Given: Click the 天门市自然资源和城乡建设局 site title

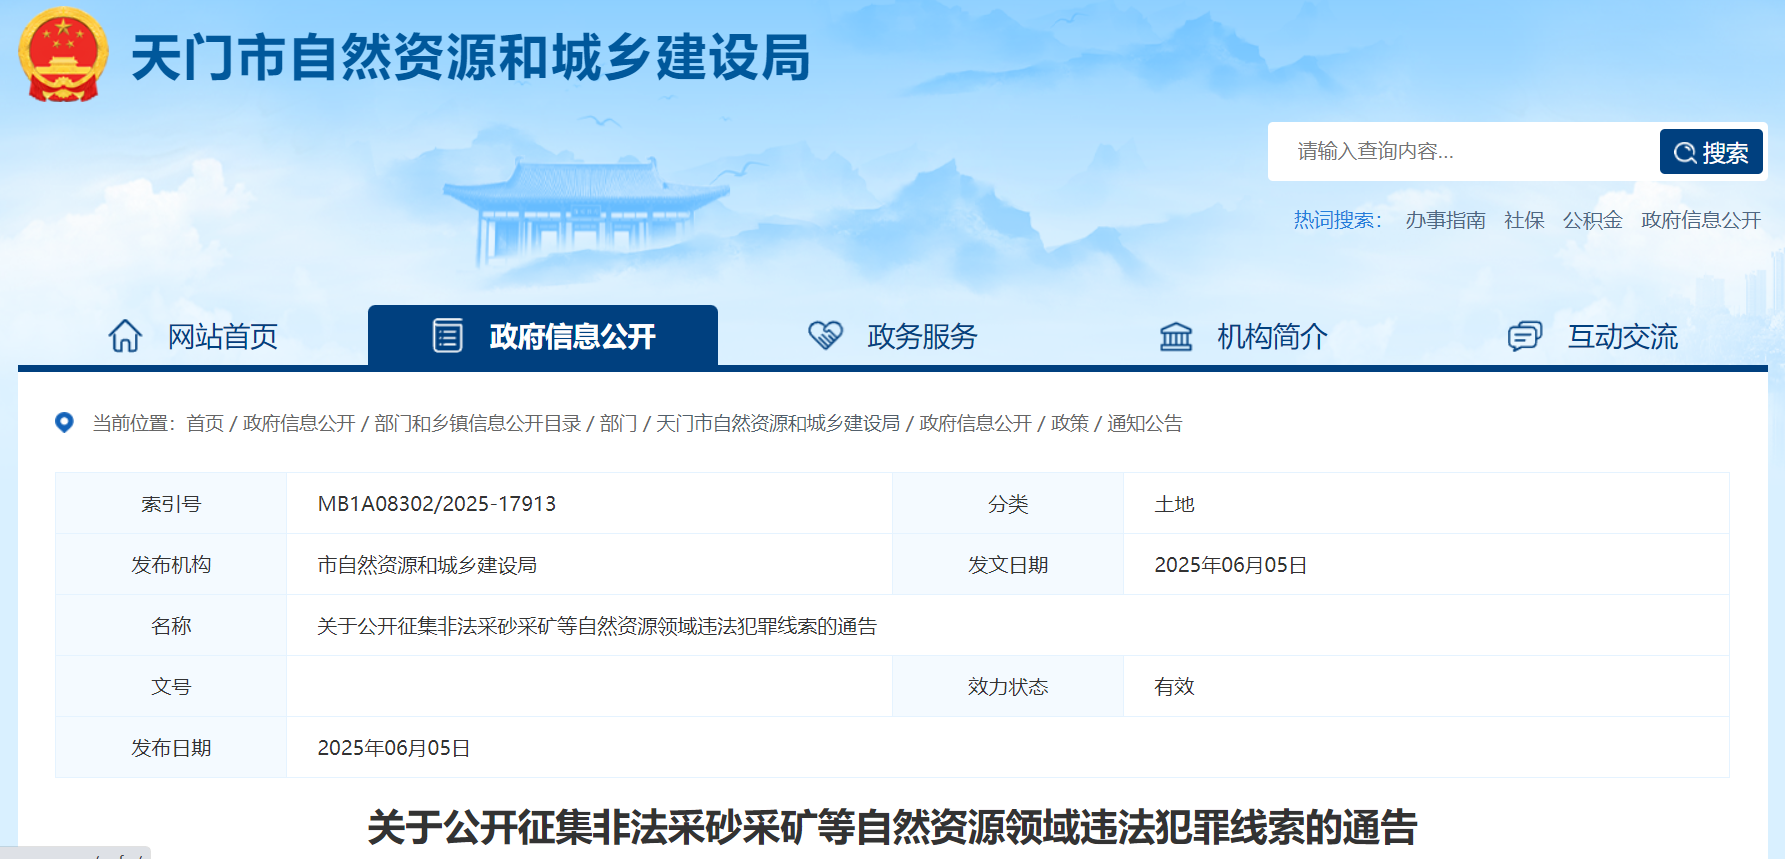Looking at the screenshot, I should coord(470,58).
